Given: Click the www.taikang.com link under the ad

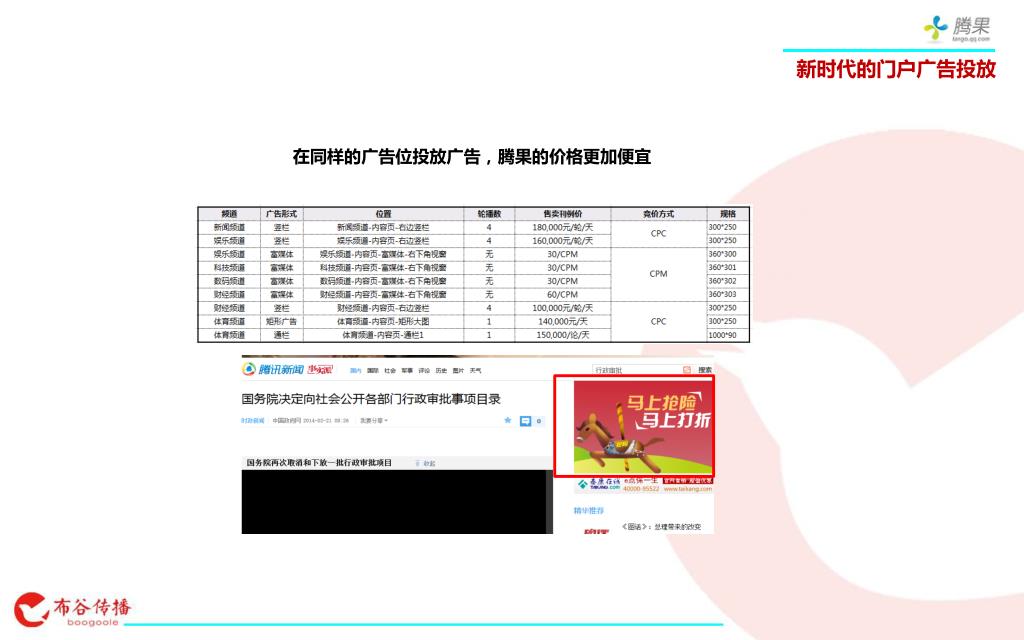Looking at the screenshot, I should (x=688, y=488).
